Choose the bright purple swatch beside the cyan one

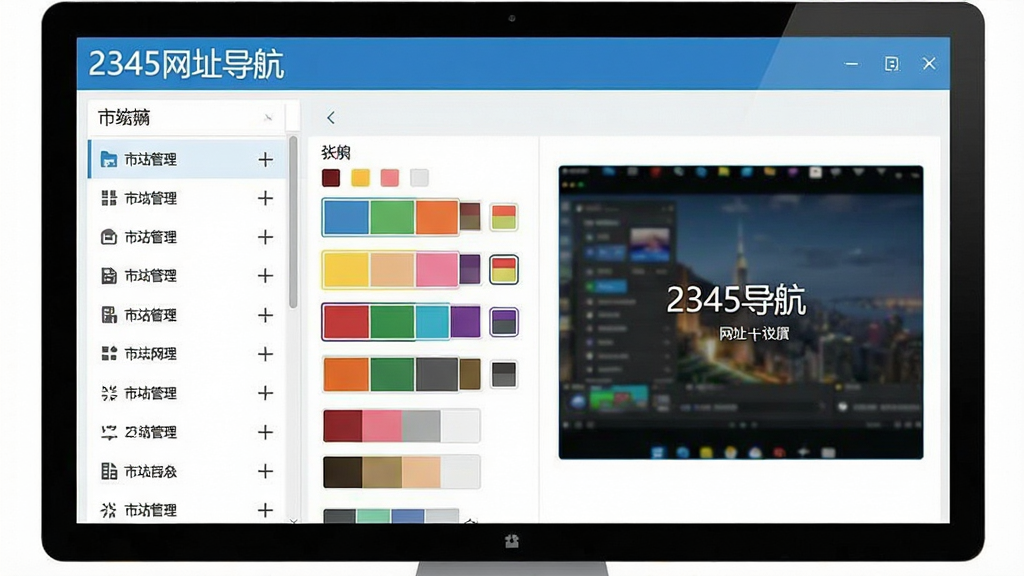[x=466, y=322]
